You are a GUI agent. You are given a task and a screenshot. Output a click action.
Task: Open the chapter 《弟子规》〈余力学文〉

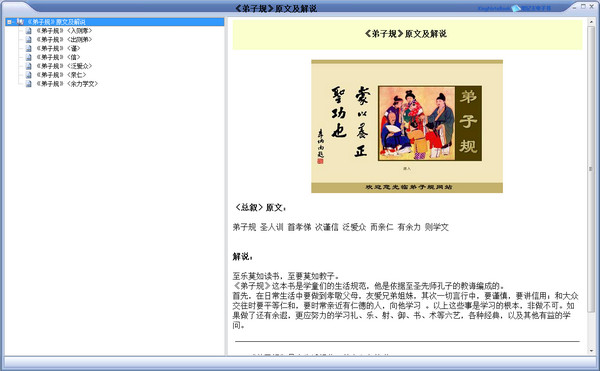click(x=67, y=83)
